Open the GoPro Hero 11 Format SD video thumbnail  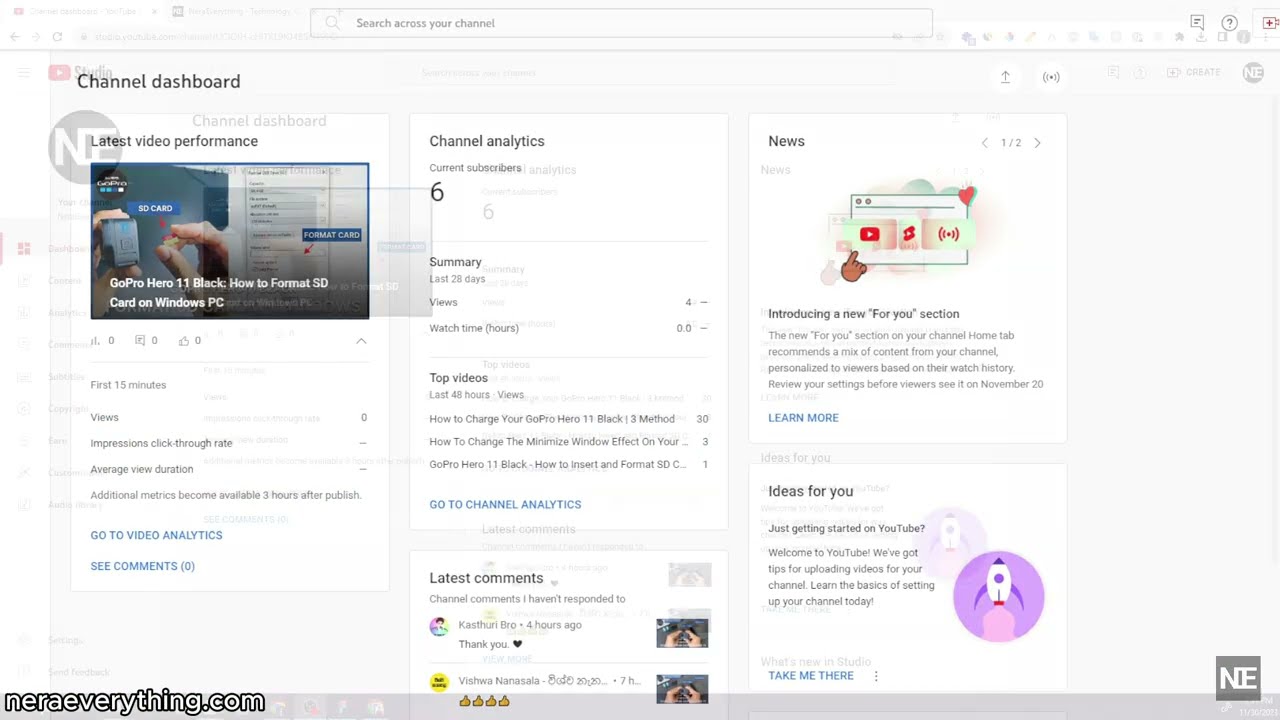point(230,241)
